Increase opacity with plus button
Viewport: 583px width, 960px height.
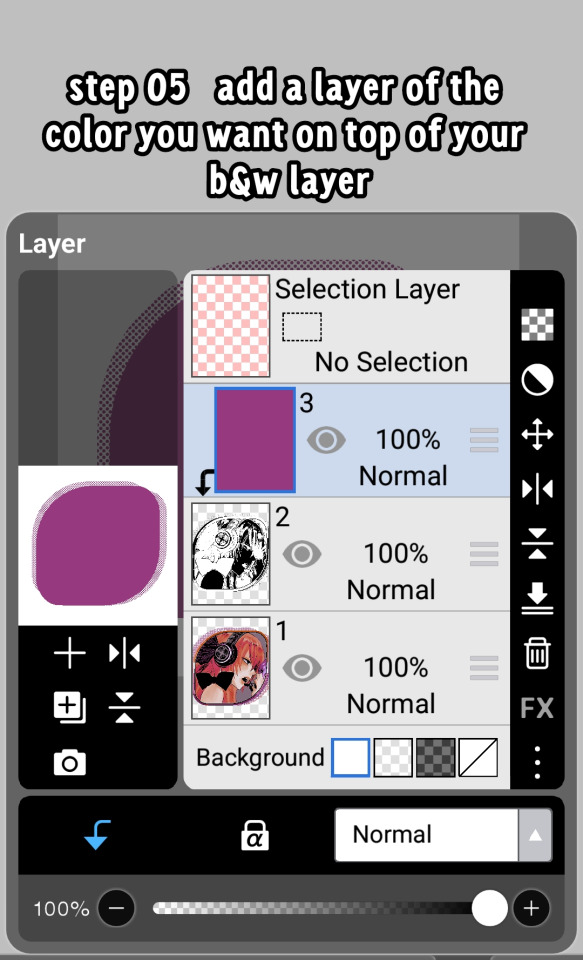click(x=531, y=908)
